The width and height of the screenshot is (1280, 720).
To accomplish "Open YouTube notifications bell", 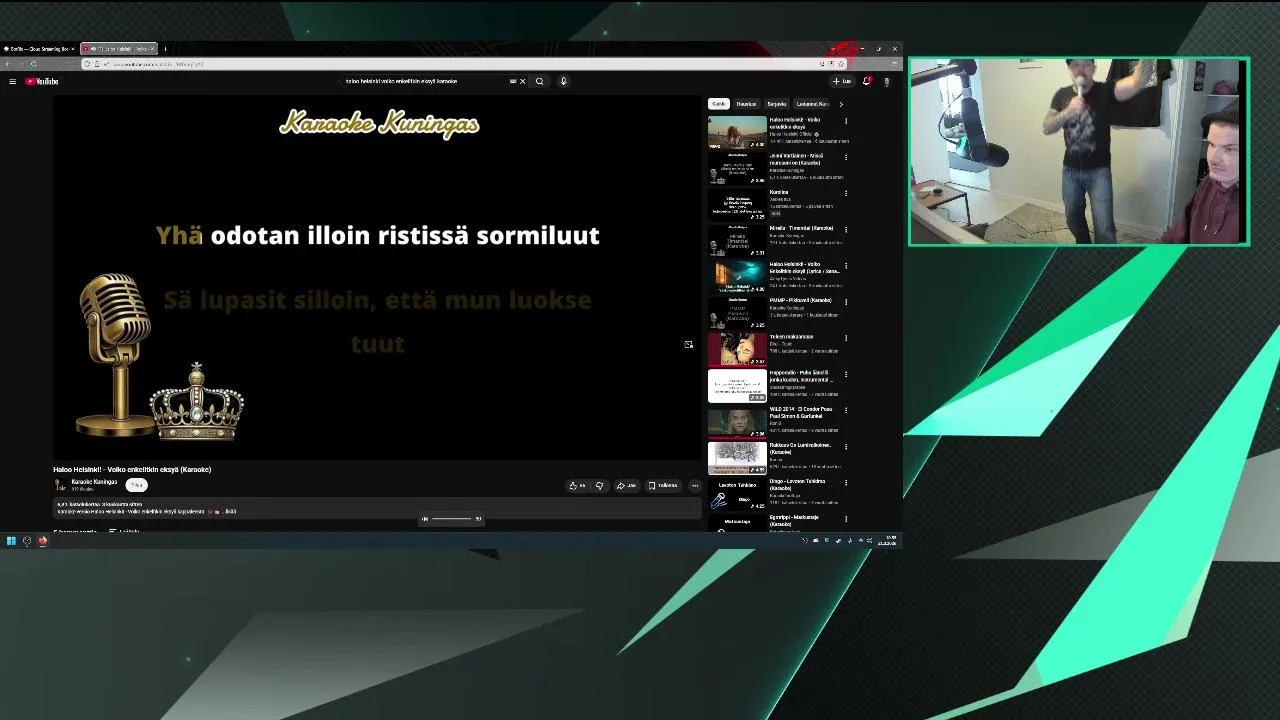I will (x=867, y=81).
